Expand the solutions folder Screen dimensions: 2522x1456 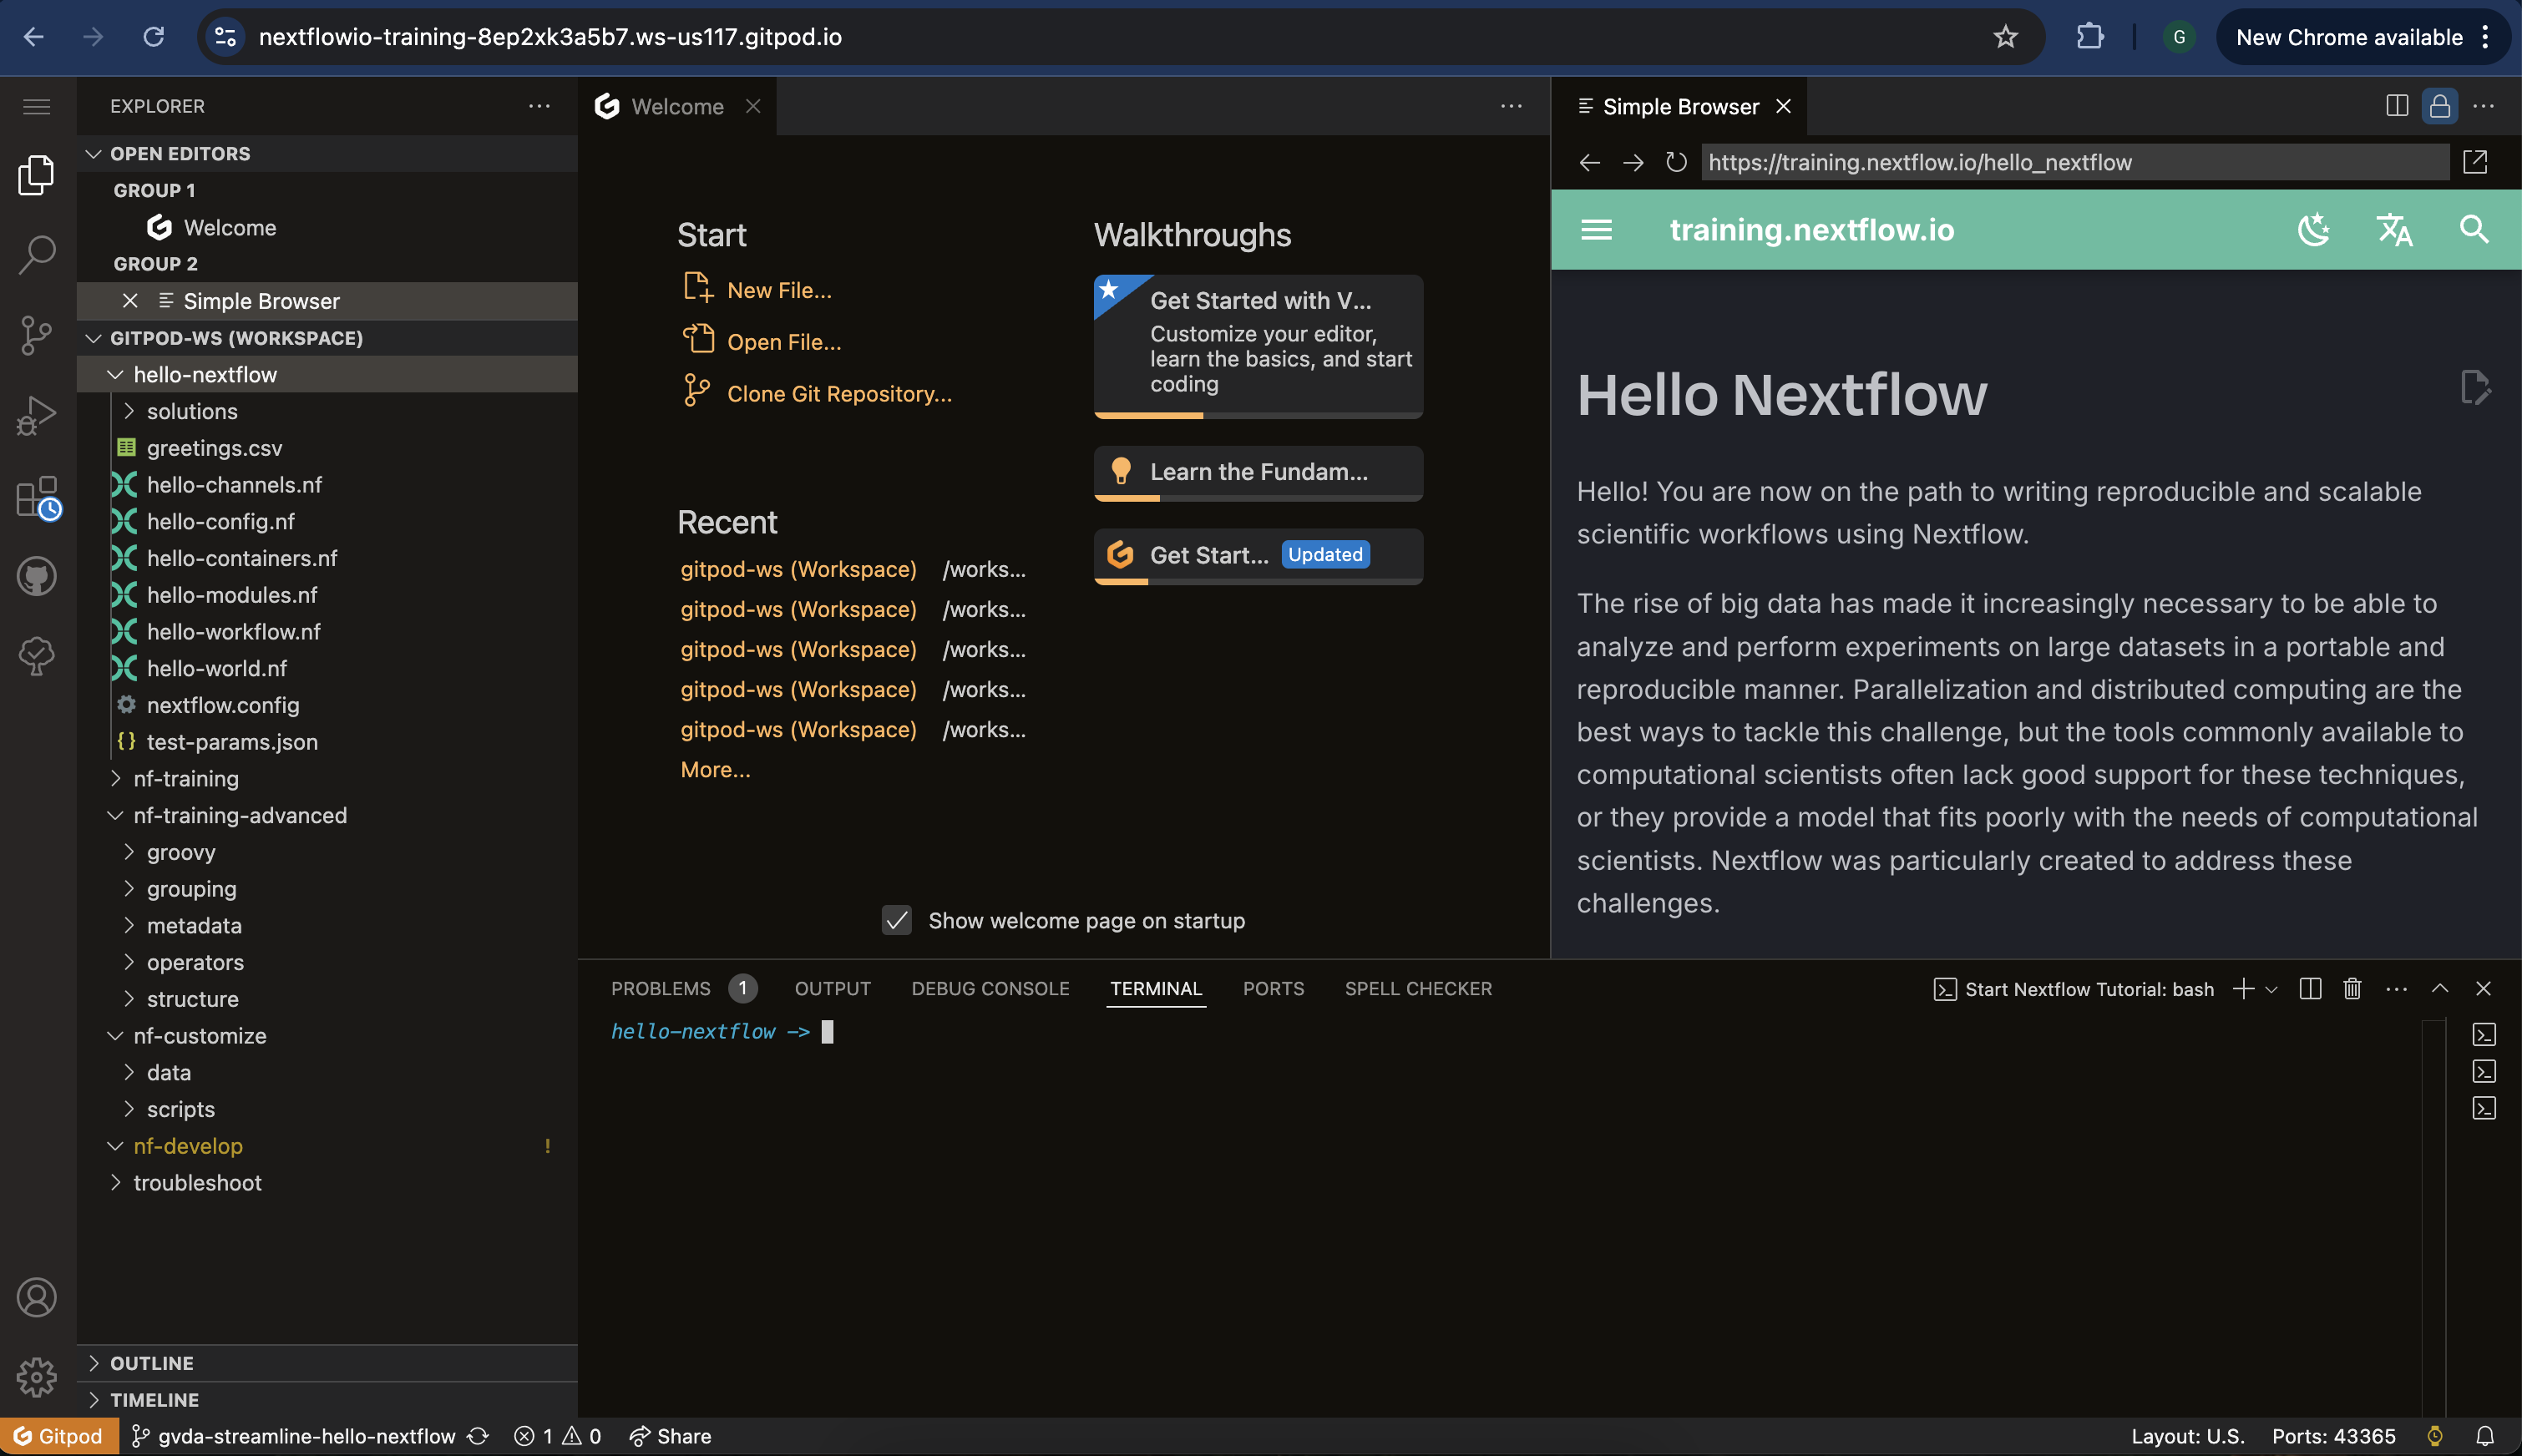tap(328, 412)
